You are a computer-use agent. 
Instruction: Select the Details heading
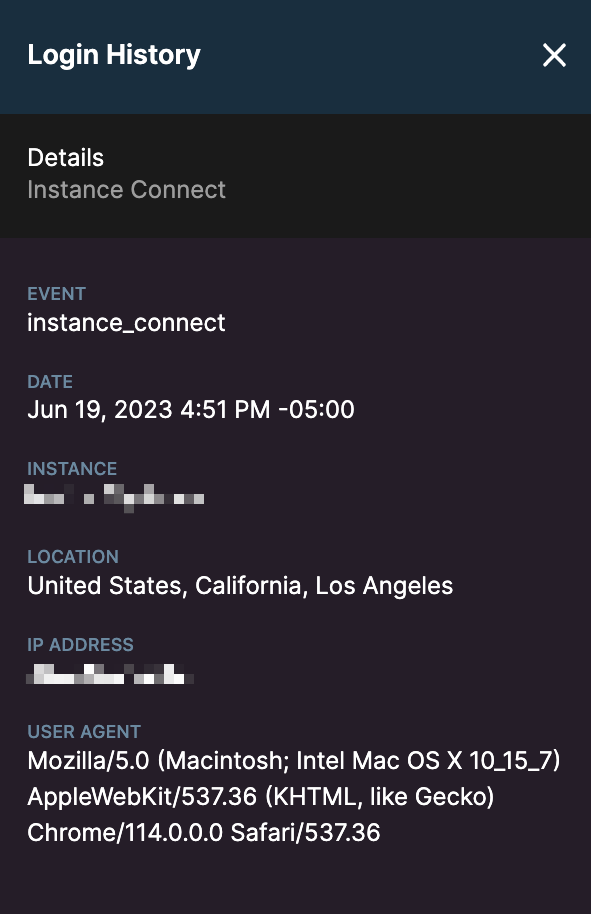coord(66,158)
